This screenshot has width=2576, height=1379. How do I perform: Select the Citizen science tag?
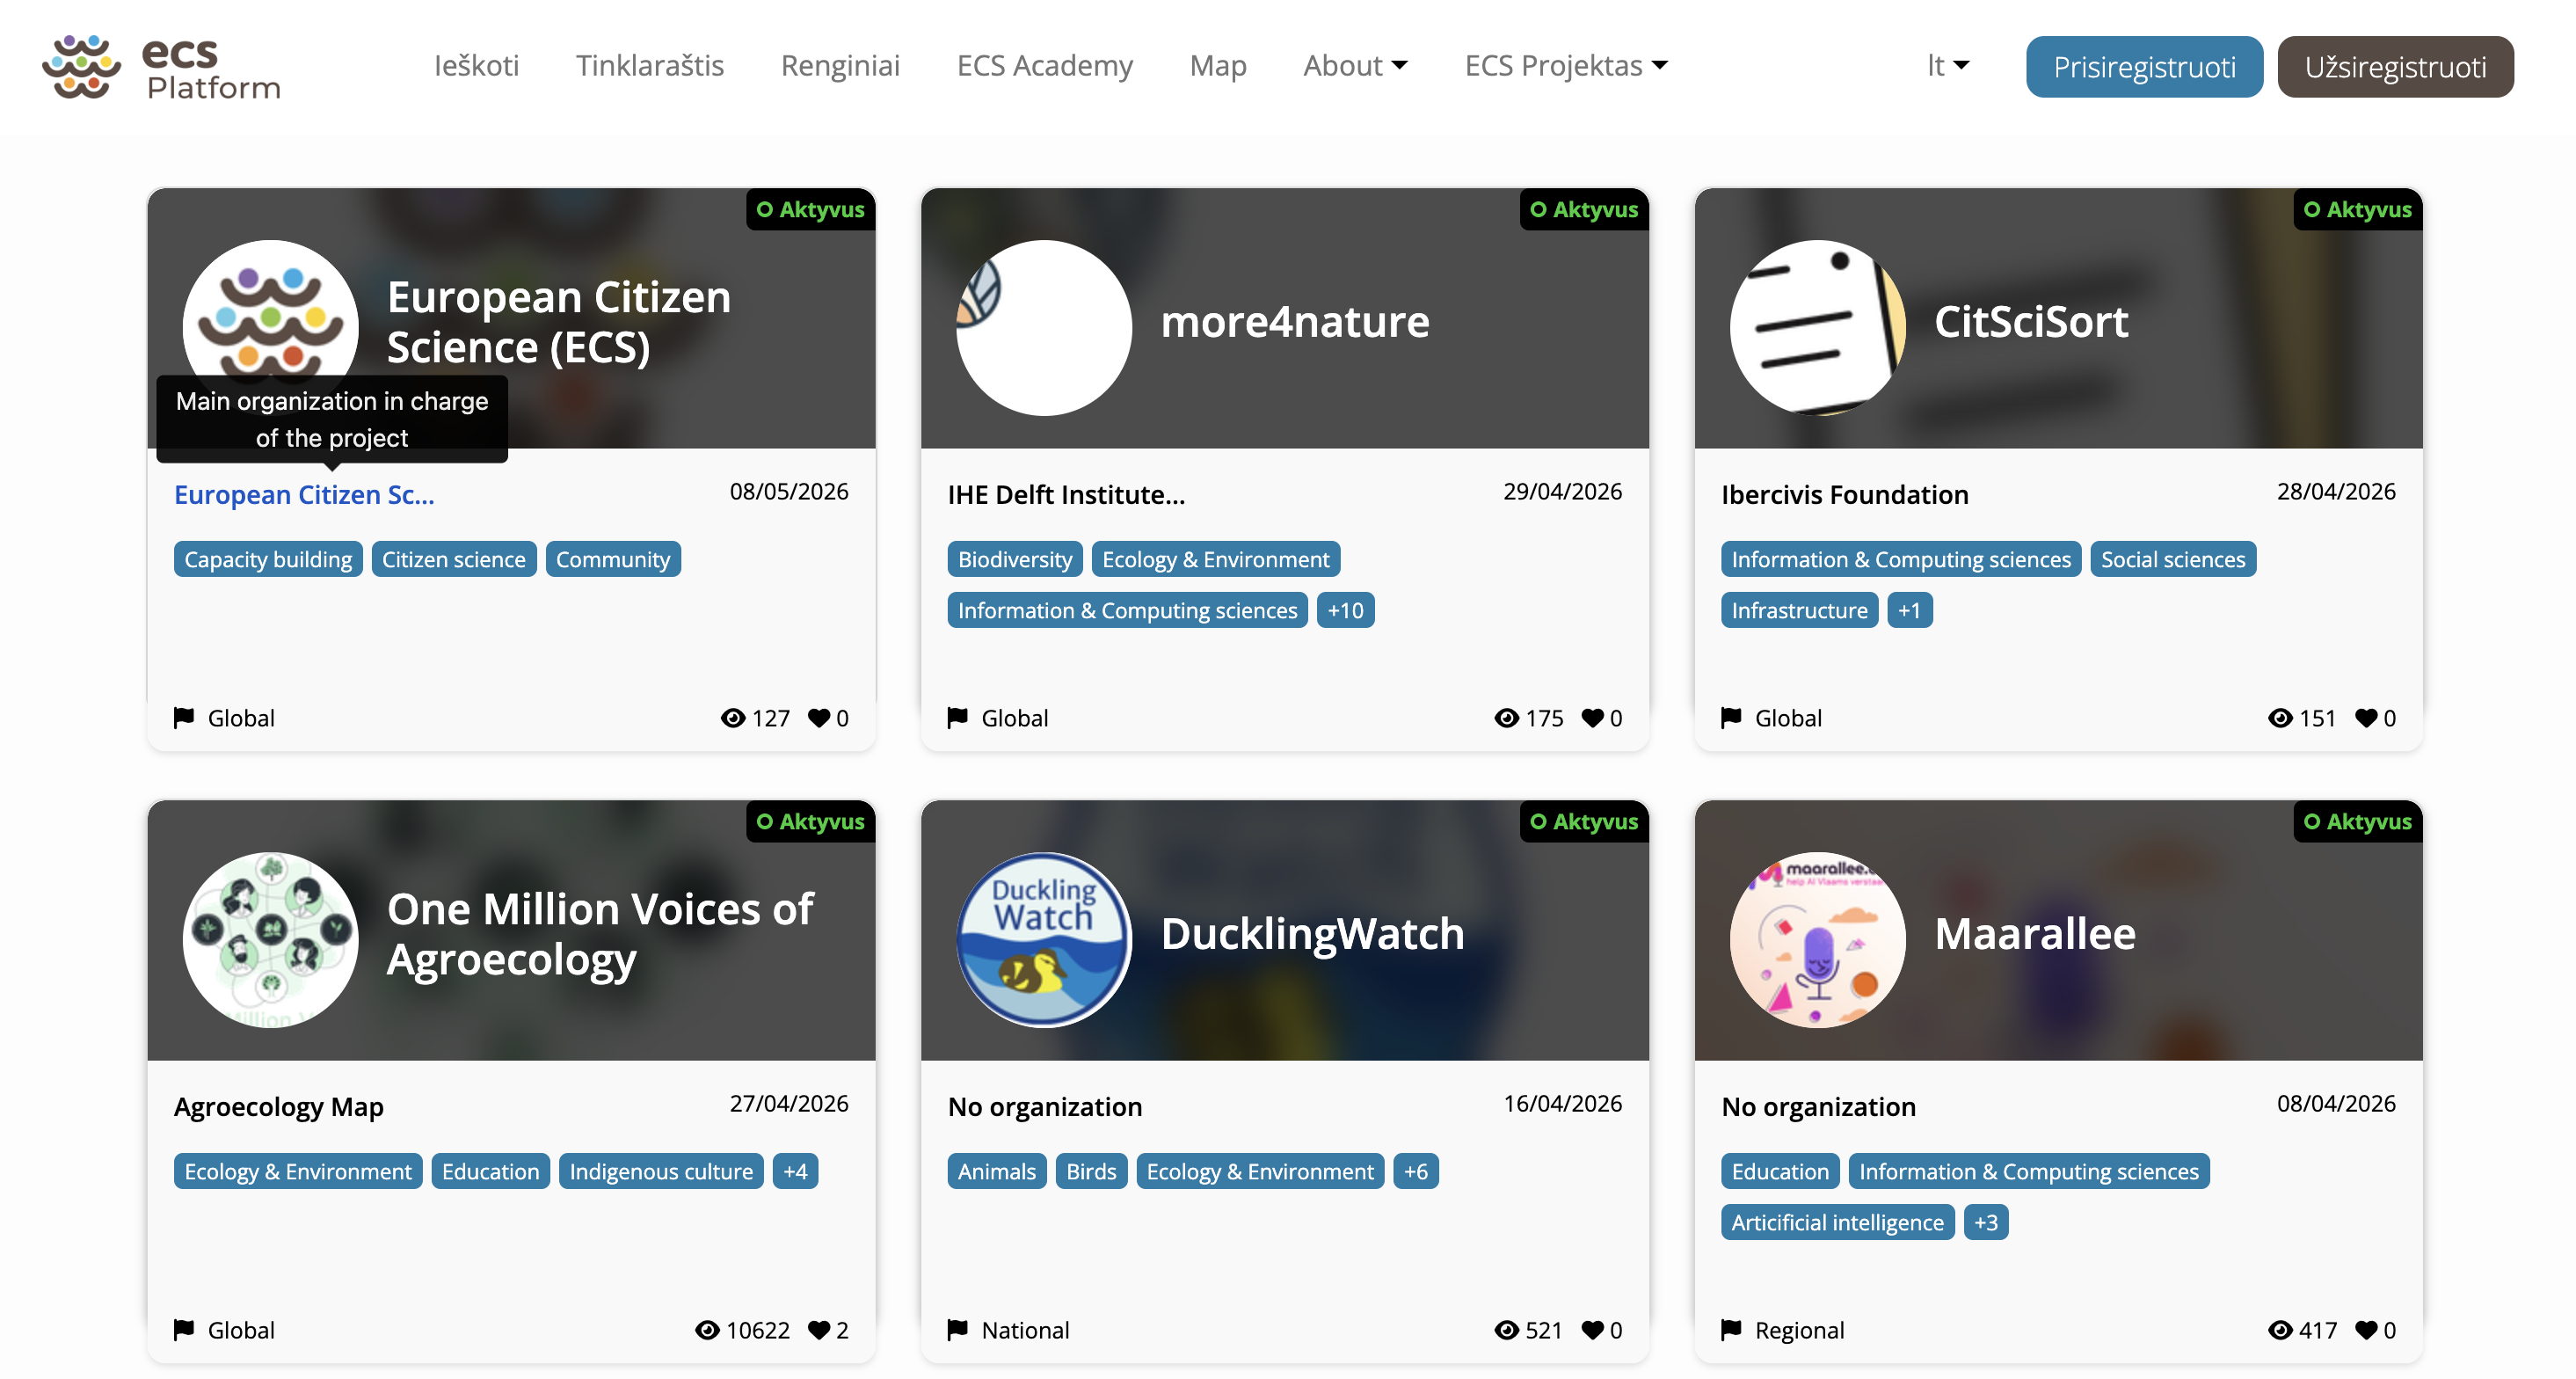(x=453, y=559)
